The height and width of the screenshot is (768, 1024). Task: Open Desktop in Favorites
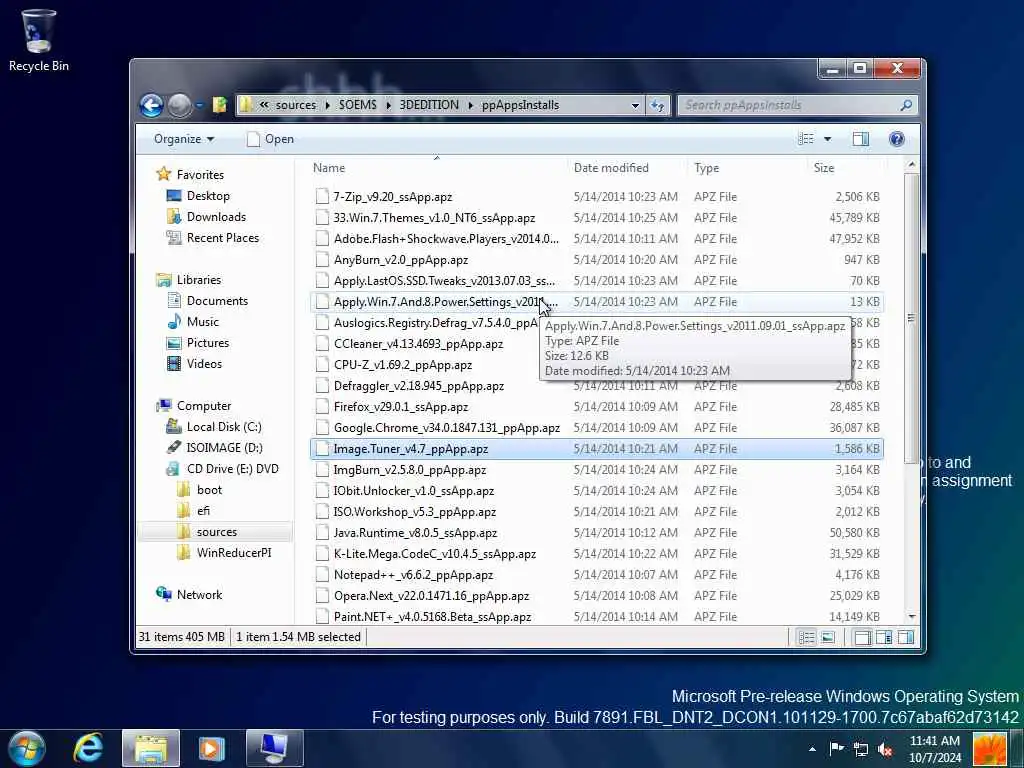click(208, 196)
